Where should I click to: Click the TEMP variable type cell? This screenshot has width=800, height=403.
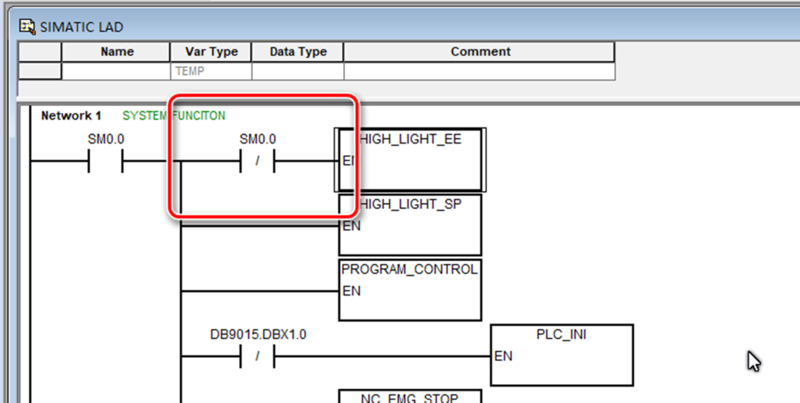[211, 71]
